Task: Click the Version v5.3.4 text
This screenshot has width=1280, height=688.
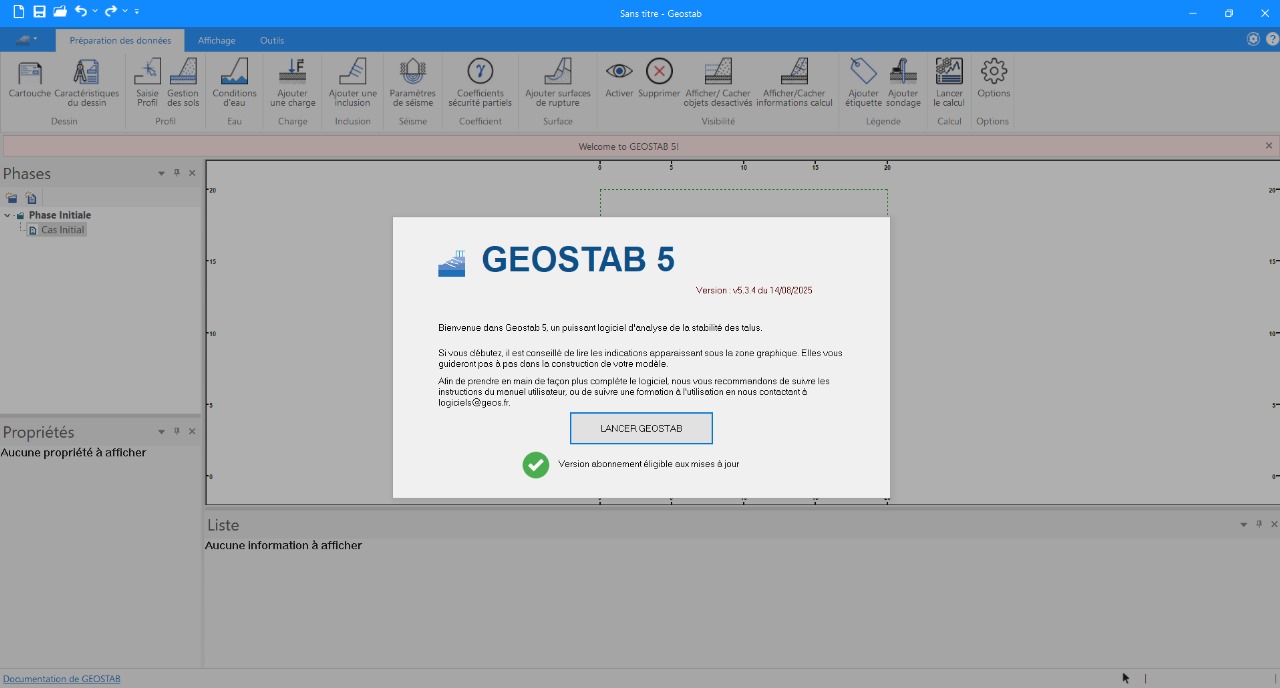Action: point(754,290)
